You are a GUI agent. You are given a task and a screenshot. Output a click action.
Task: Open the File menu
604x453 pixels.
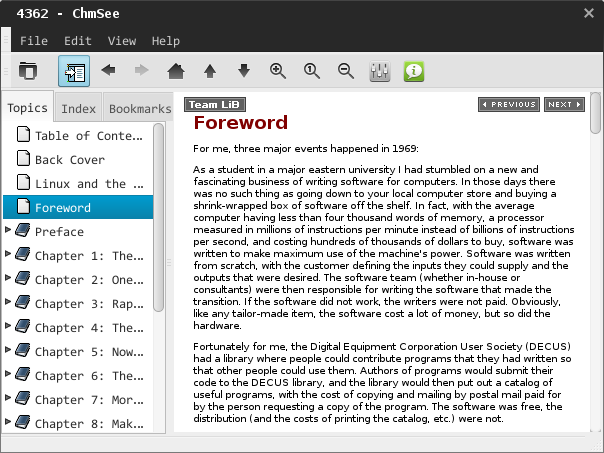coord(34,41)
